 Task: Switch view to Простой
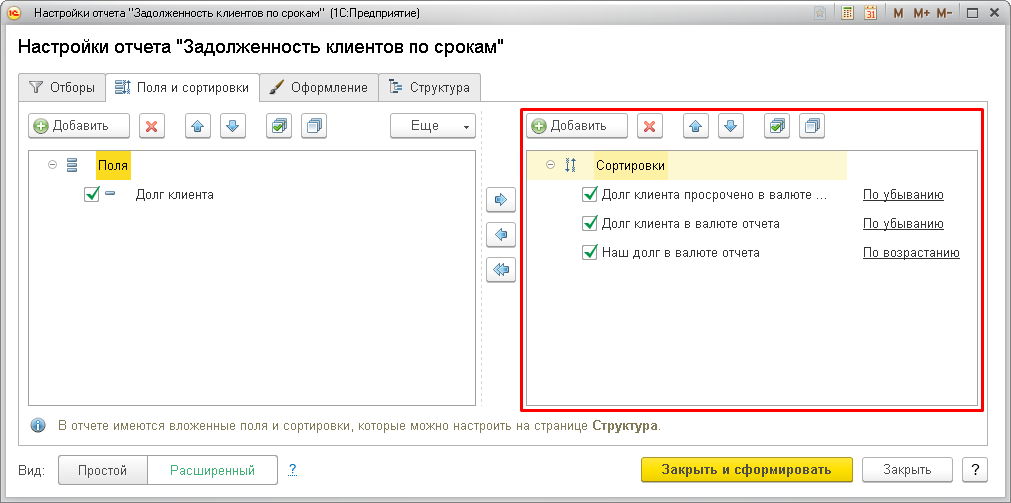[103, 470]
